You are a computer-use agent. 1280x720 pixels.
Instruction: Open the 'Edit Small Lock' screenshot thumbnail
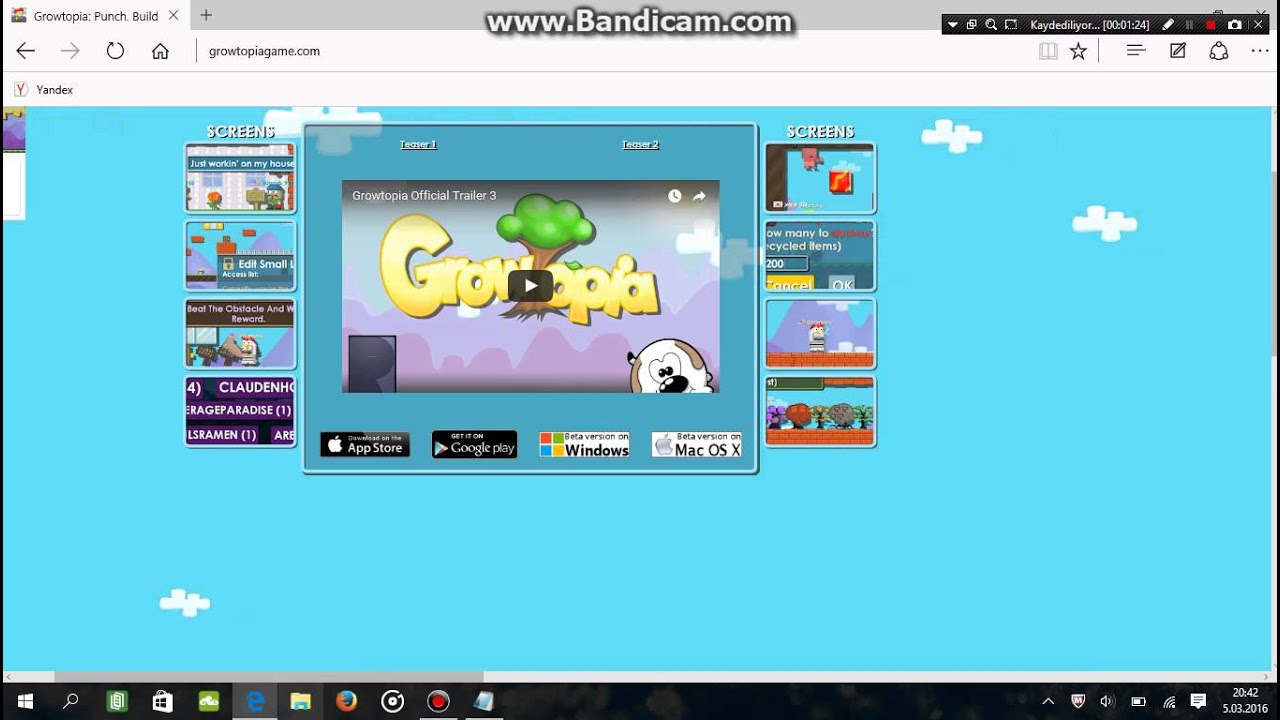240,256
